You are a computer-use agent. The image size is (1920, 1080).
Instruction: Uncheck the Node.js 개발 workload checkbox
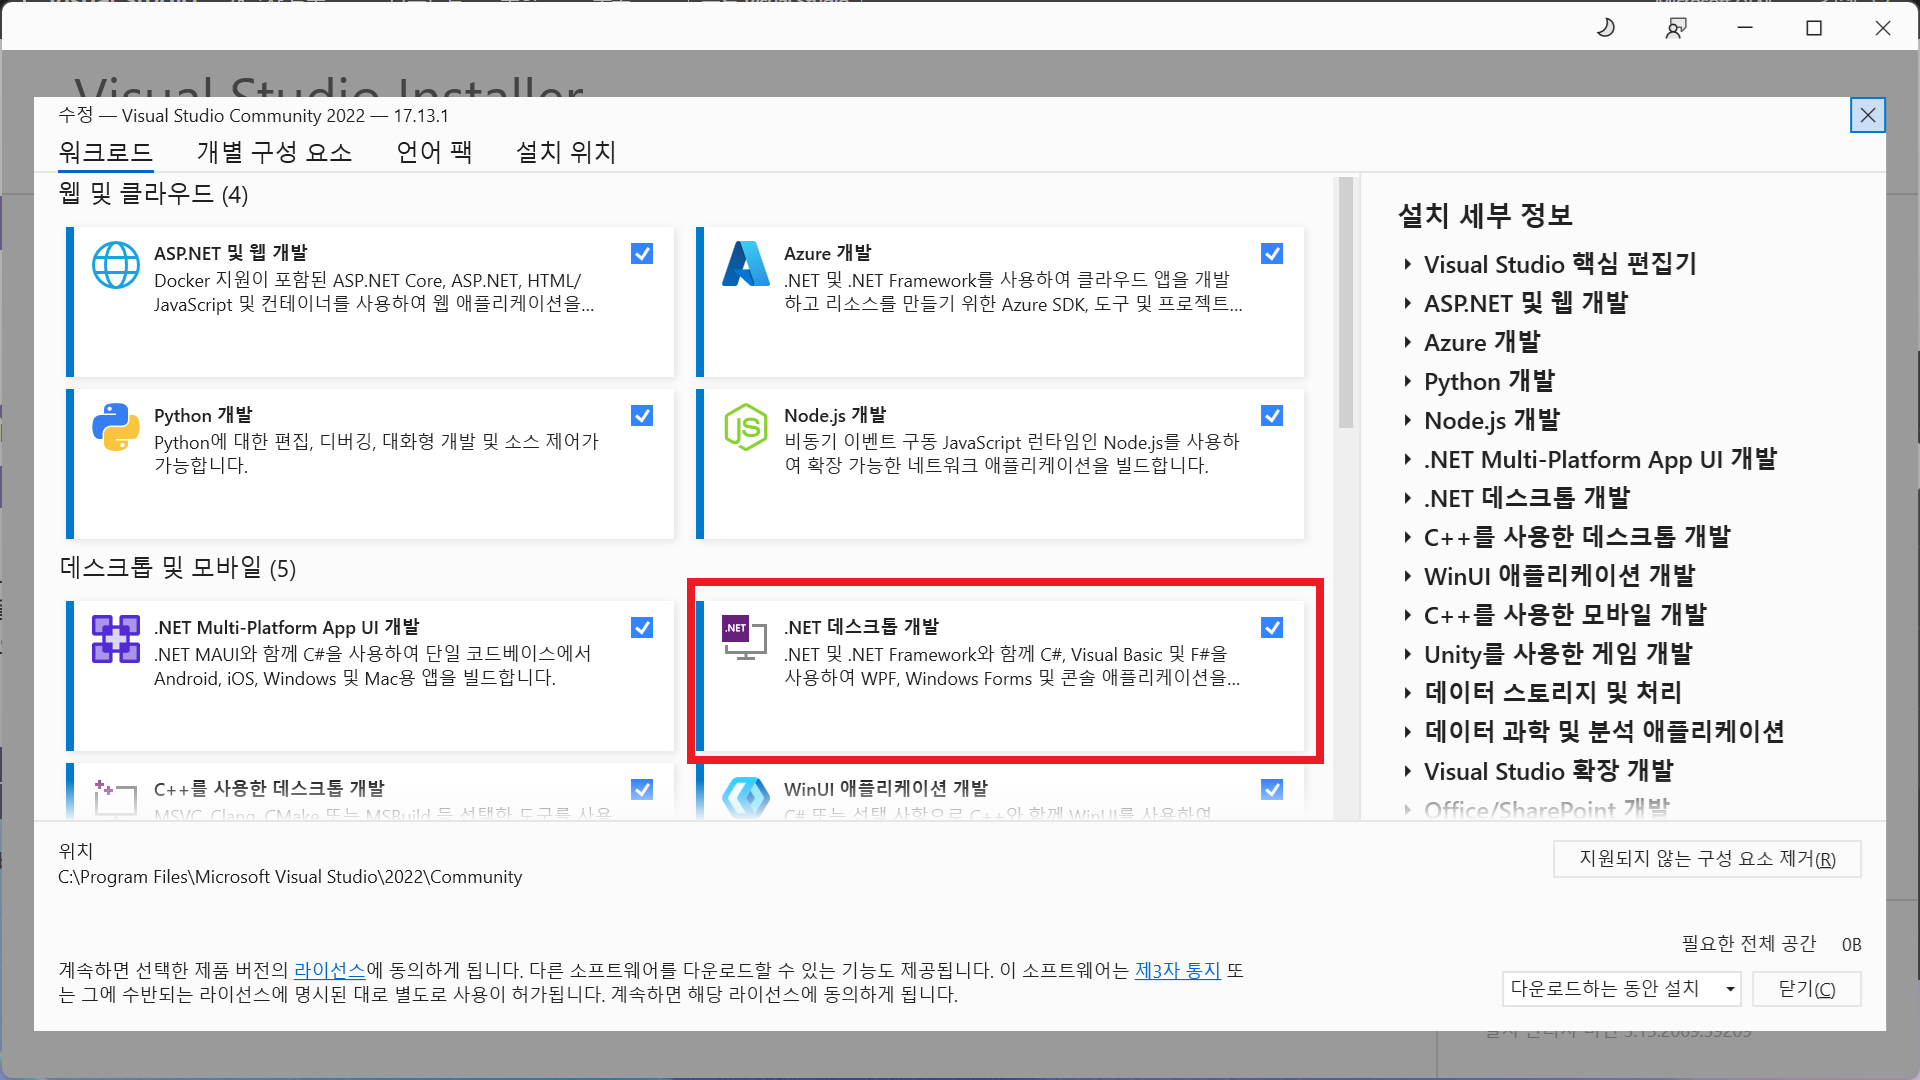(1272, 416)
